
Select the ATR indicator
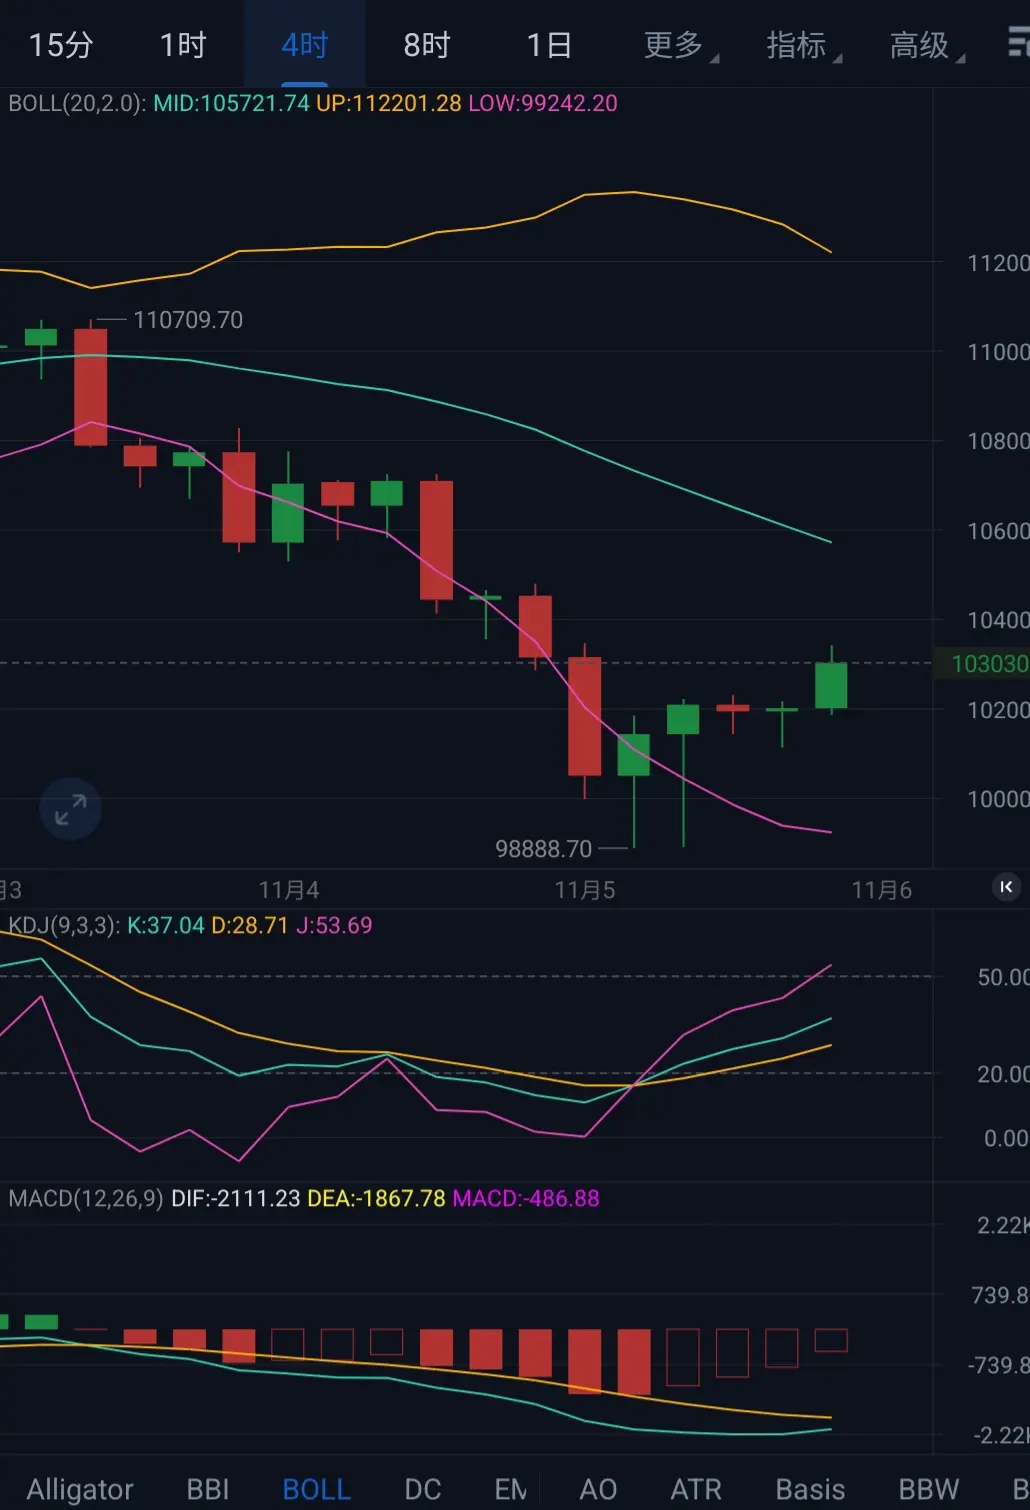[696, 1489]
